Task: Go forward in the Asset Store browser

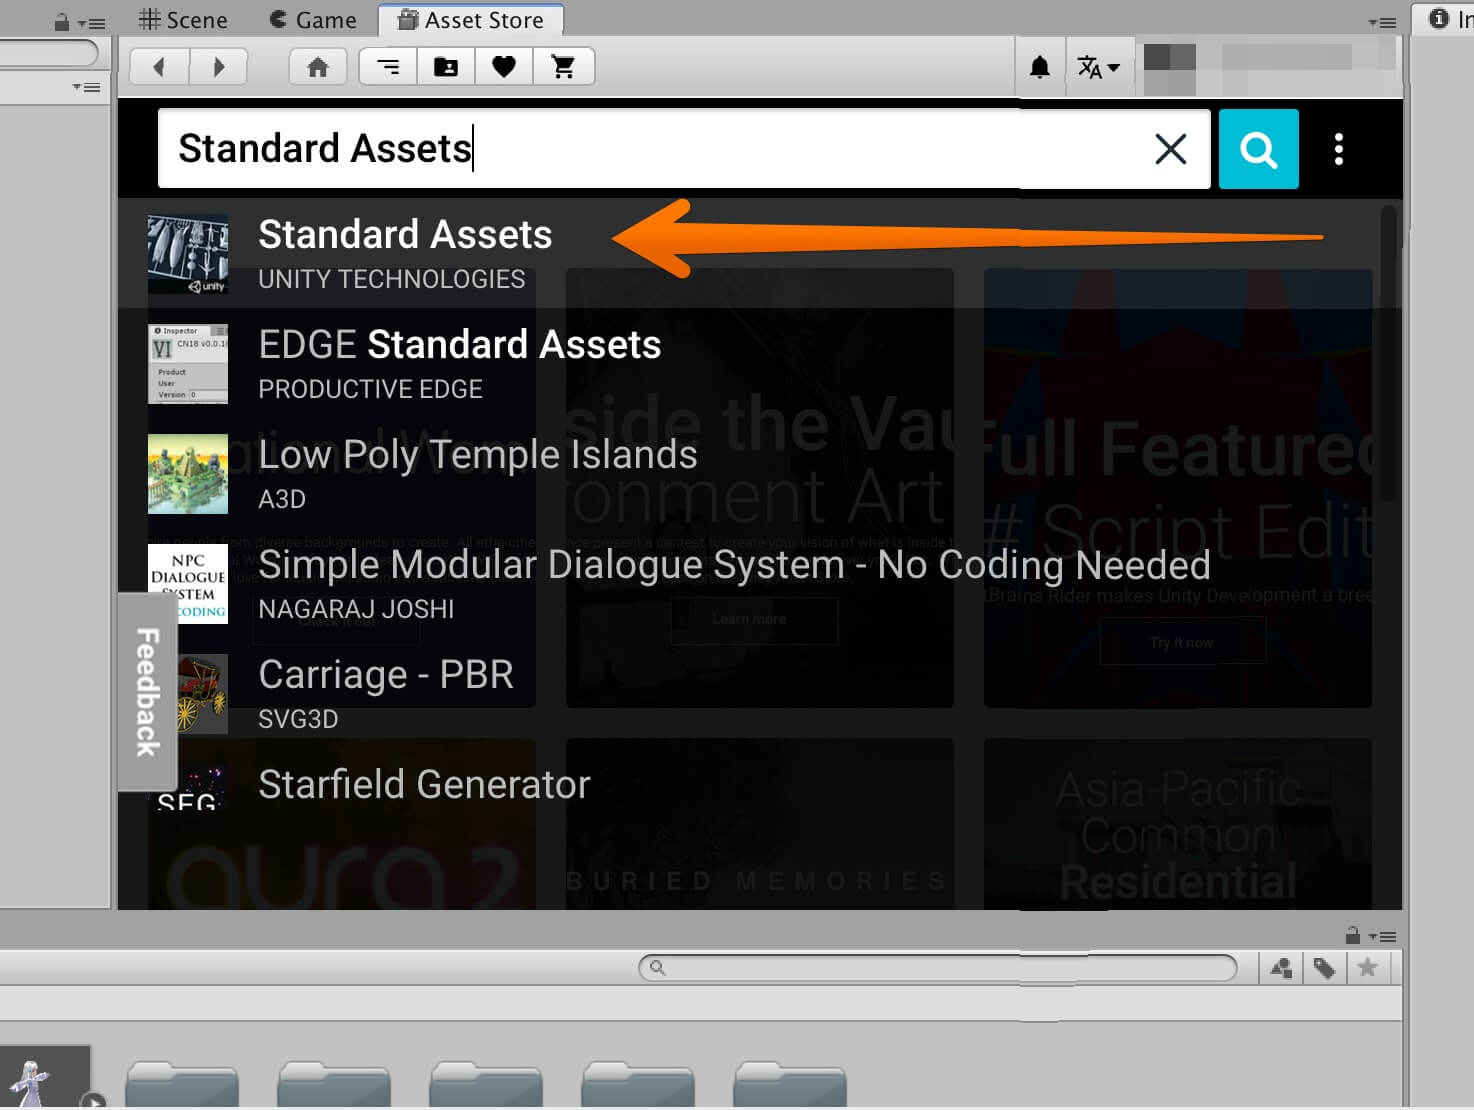Action: click(218, 67)
